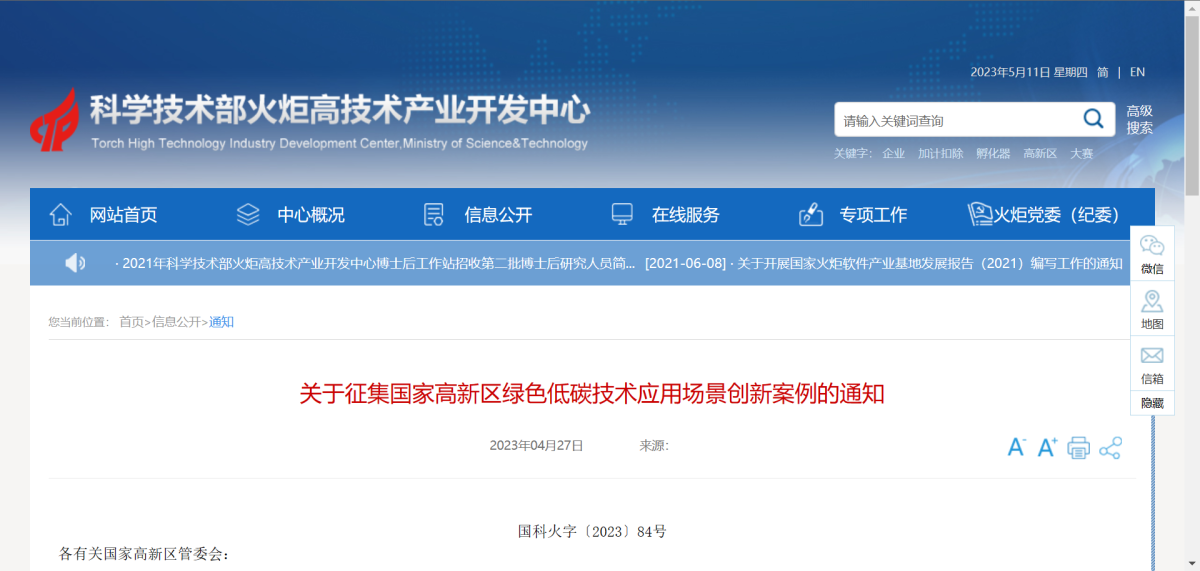Click the 孵化器 keyword link

click(993, 154)
